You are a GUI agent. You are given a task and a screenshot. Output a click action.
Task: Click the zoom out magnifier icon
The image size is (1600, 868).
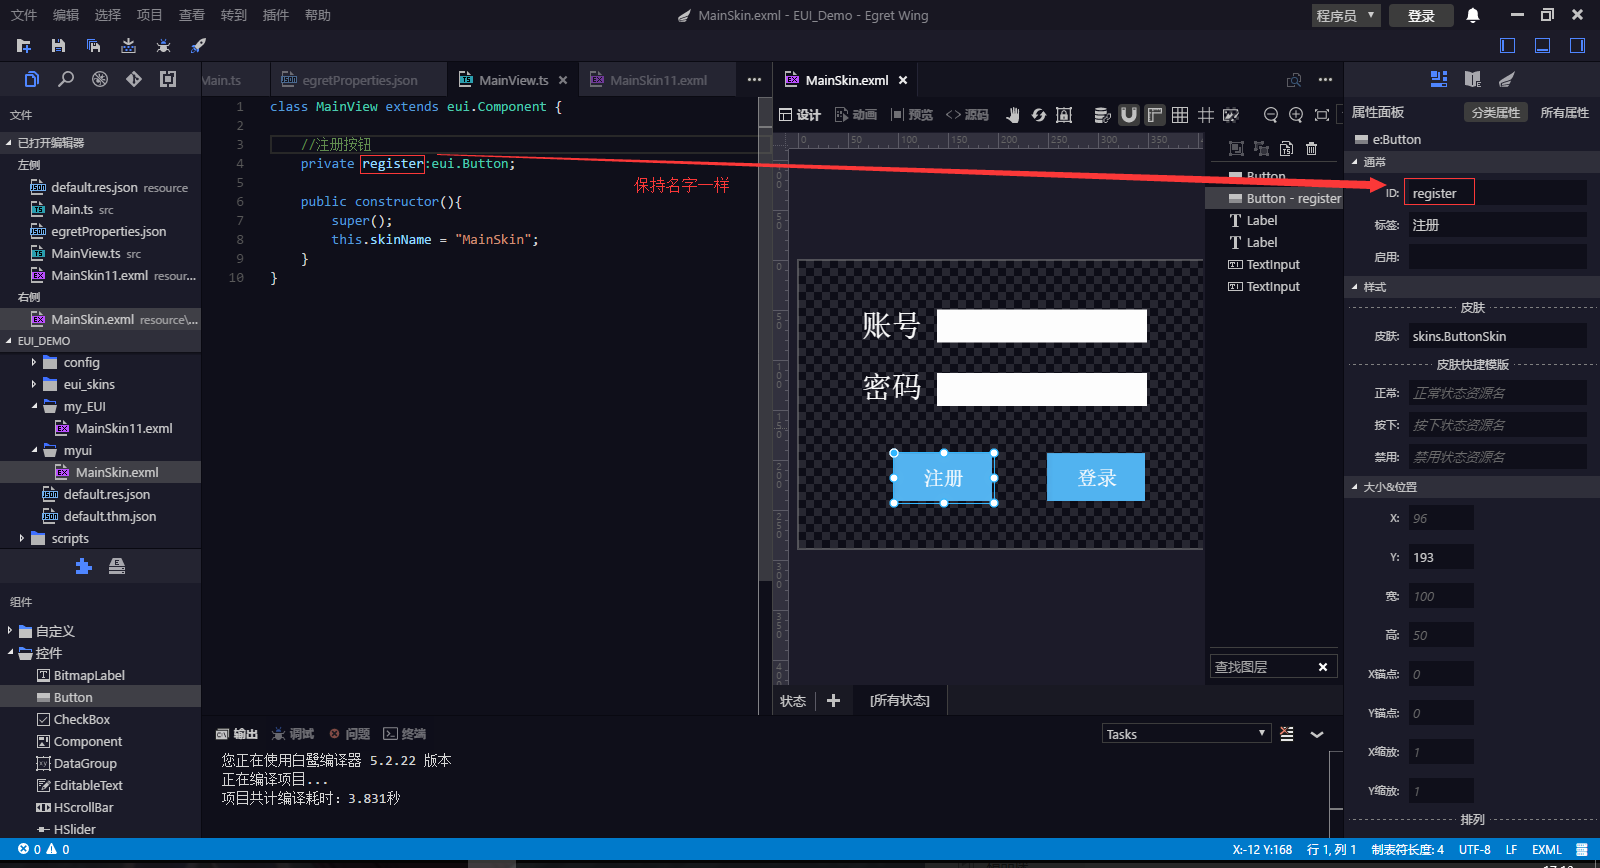pyautogui.click(x=1271, y=115)
